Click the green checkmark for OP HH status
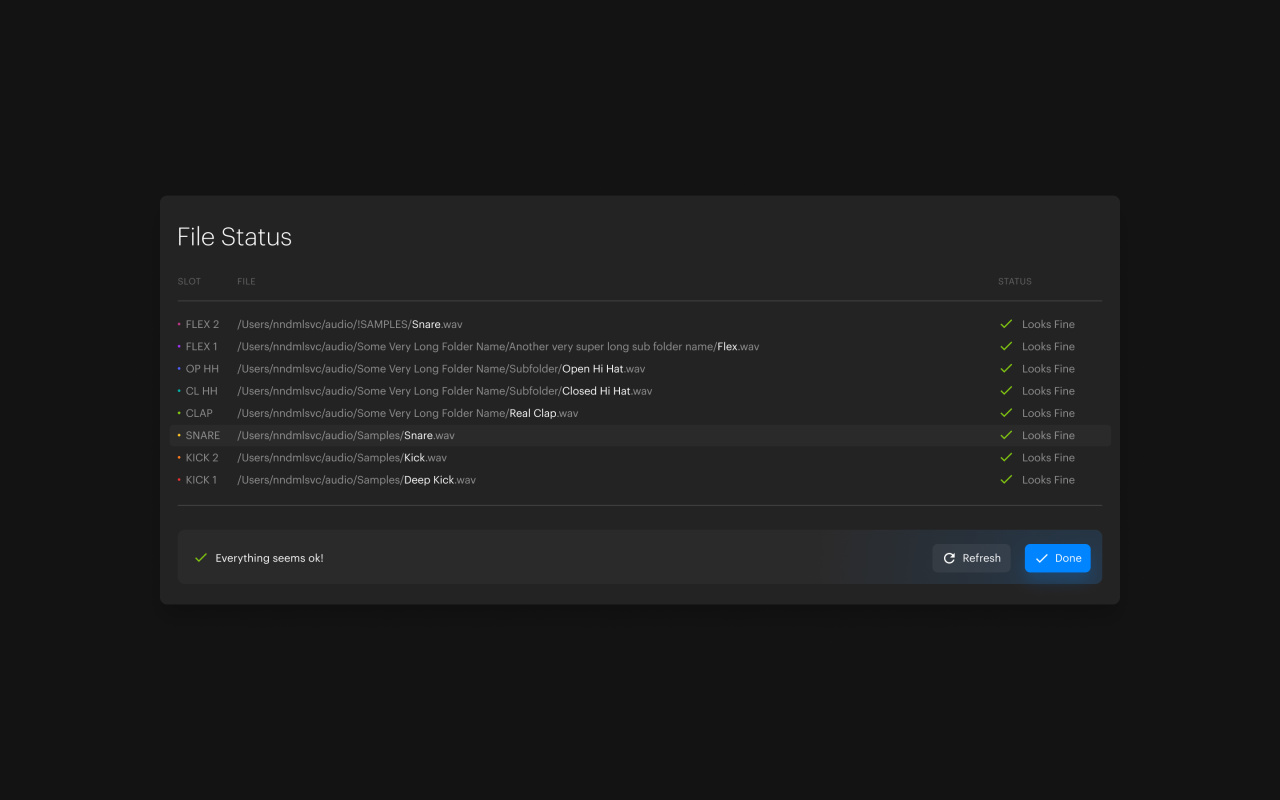 point(1006,369)
